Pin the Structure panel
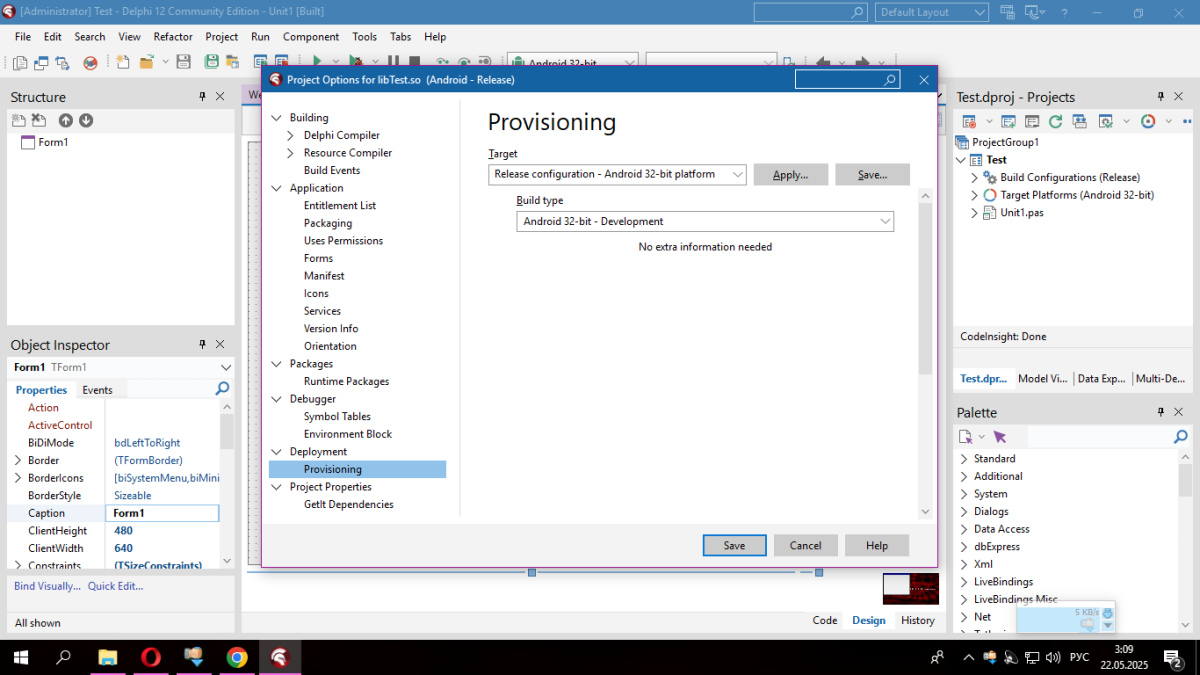Image resolution: width=1200 pixels, height=675 pixels. [202, 97]
